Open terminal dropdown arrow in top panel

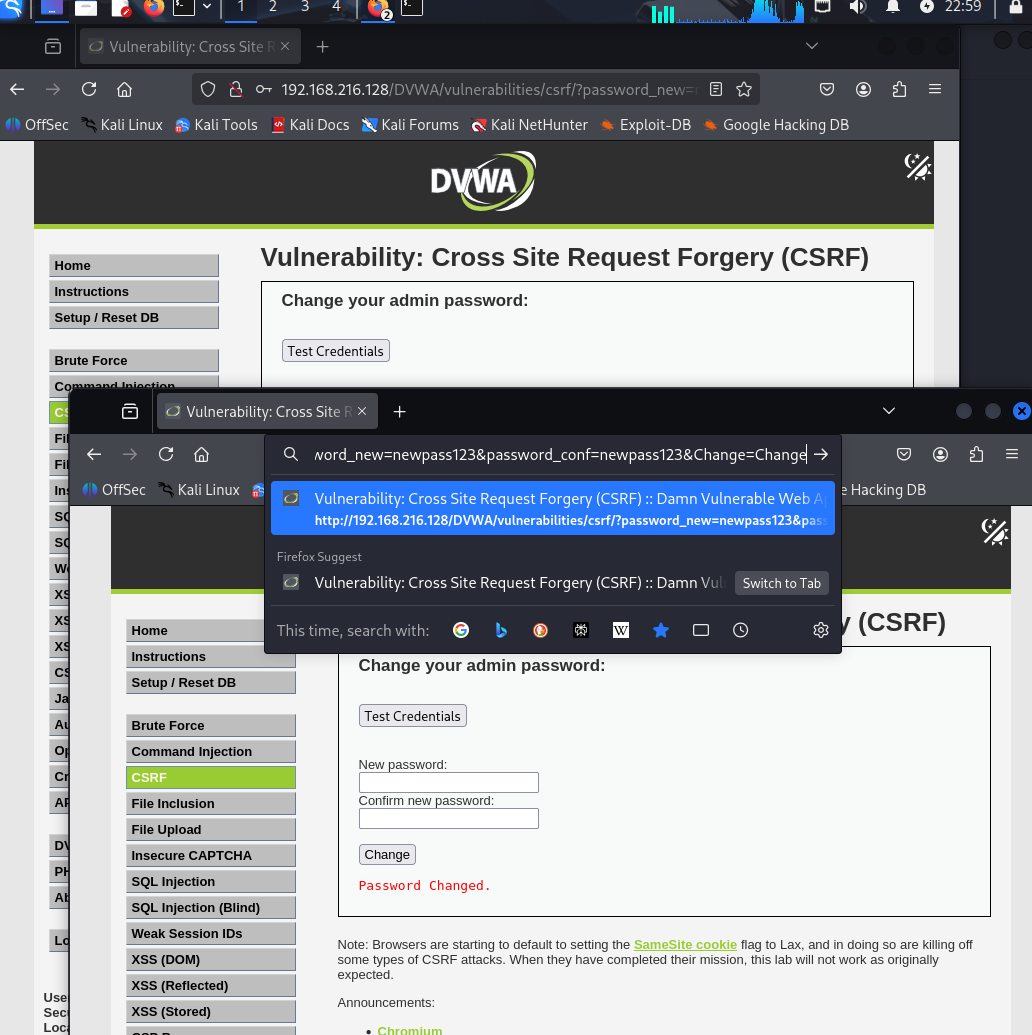tap(207, 7)
